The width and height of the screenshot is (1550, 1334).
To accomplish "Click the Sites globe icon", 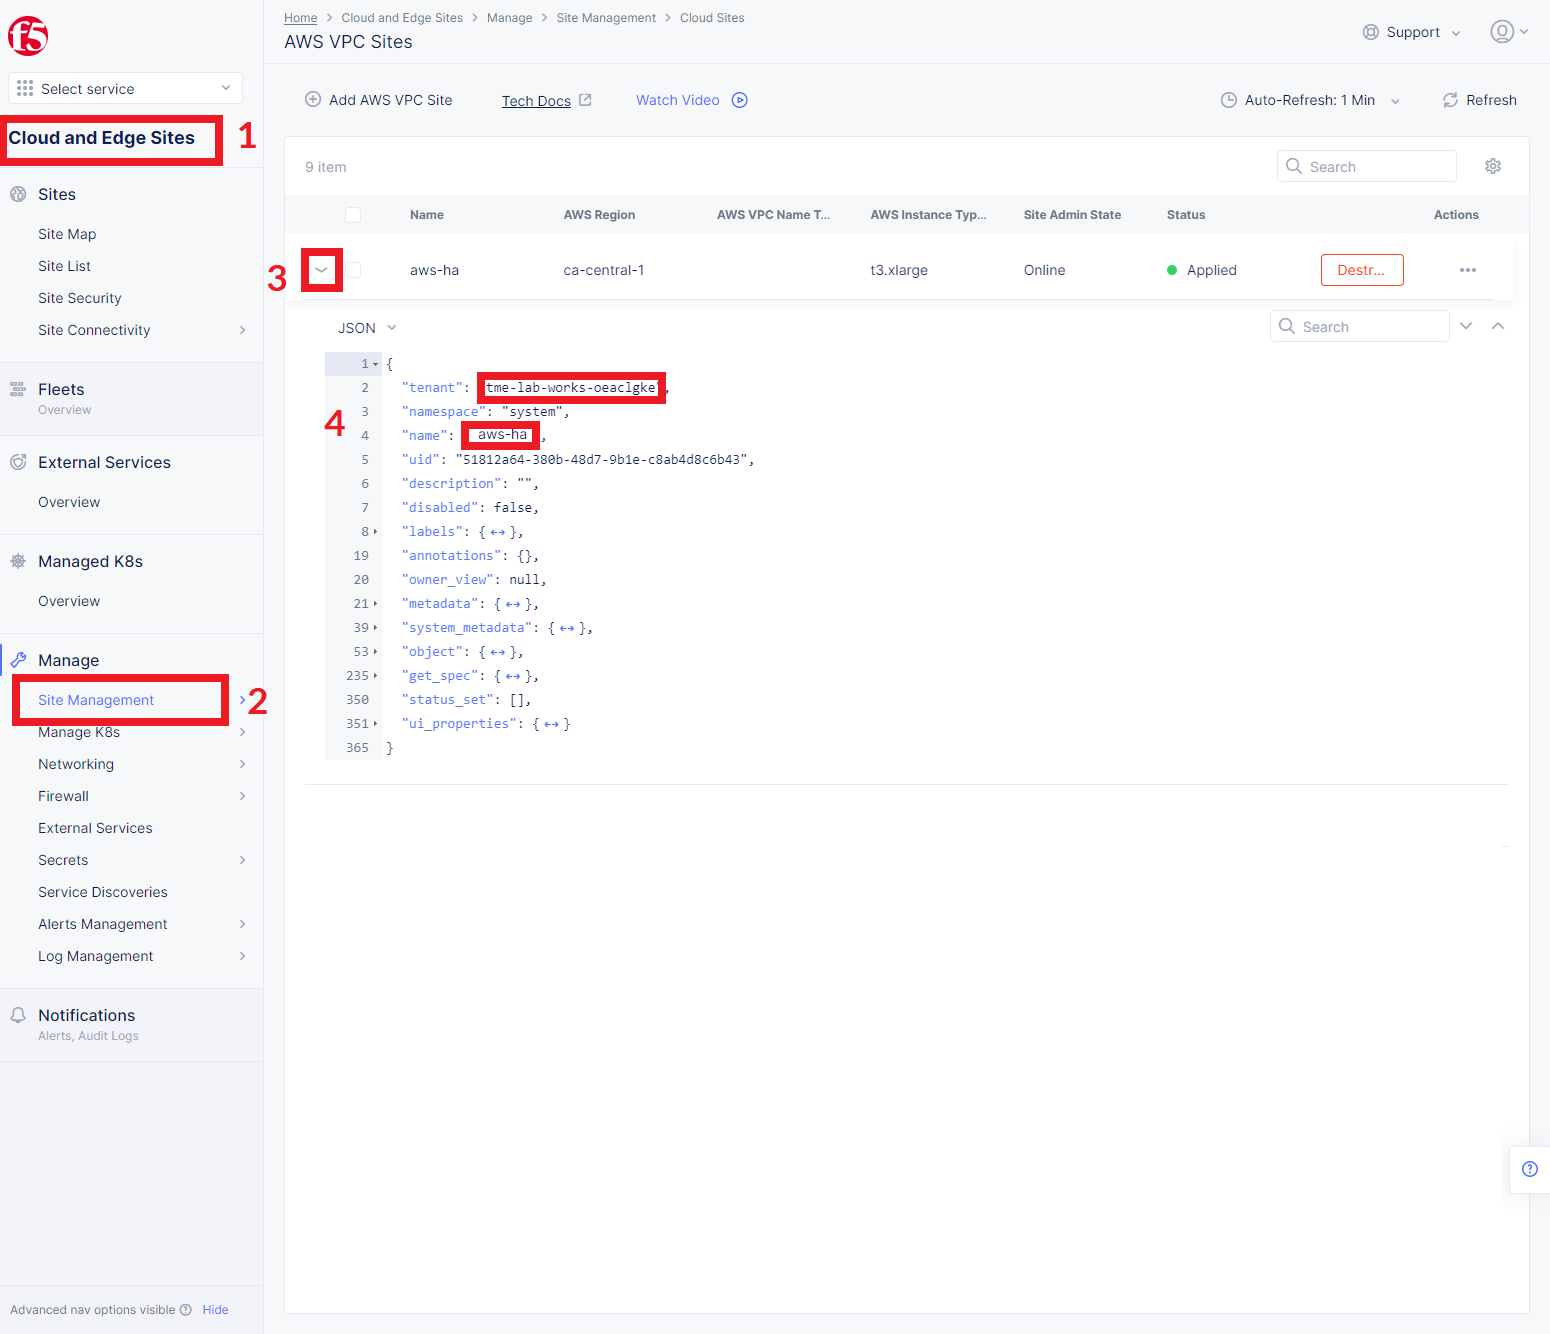I will (x=18, y=194).
